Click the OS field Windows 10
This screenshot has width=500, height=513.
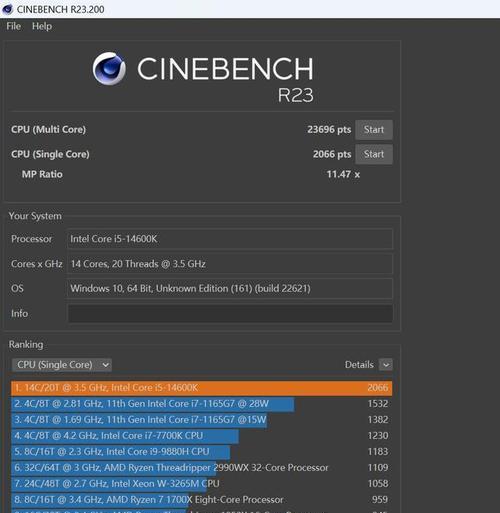(230, 289)
